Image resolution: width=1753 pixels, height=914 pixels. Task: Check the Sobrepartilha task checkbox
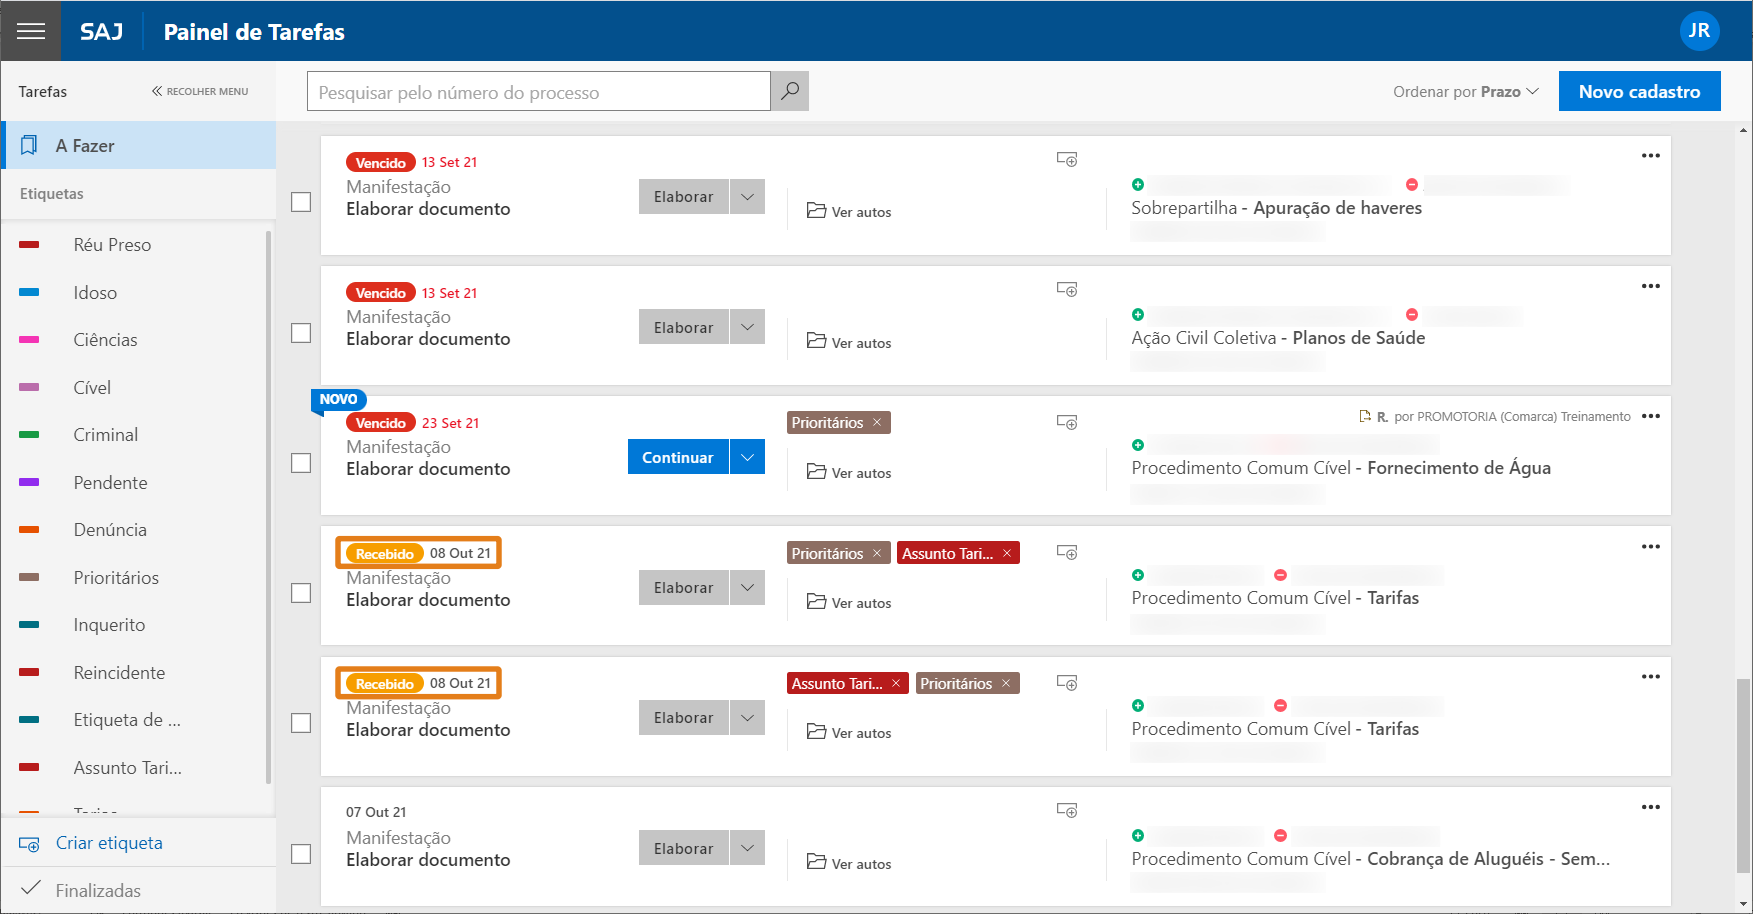click(x=301, y=202)
